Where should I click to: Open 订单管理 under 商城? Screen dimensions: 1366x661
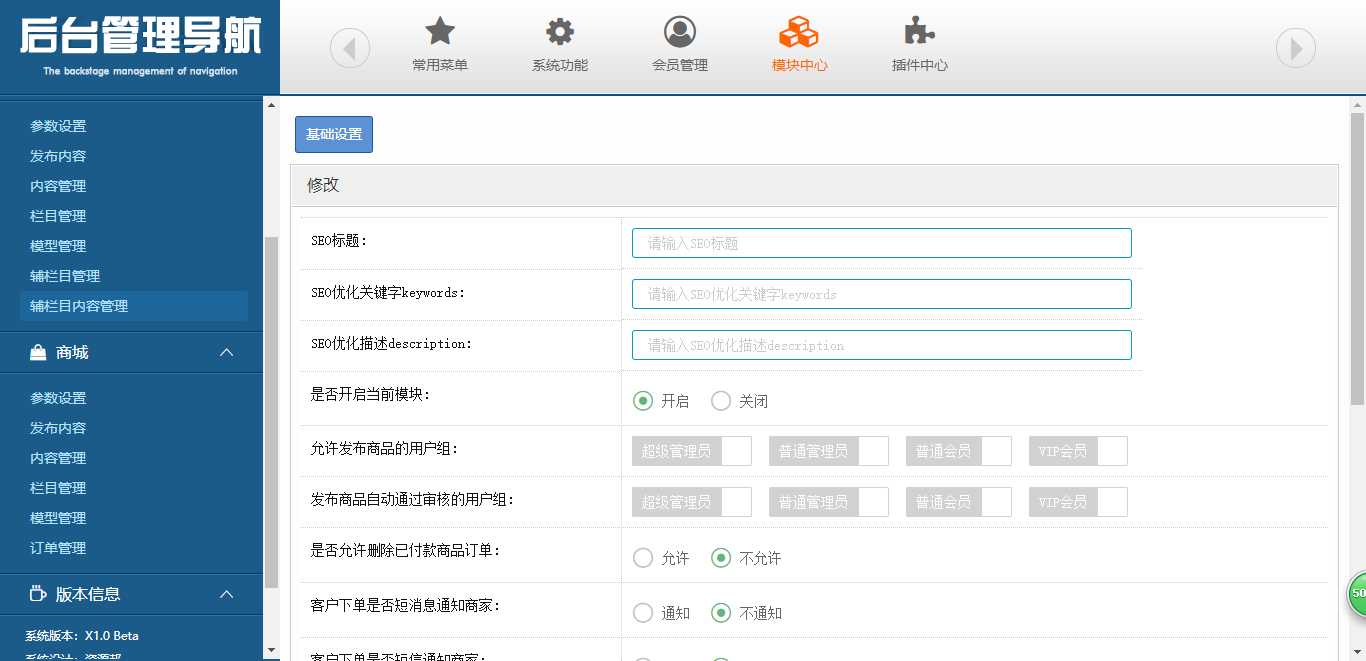(58, 548)
